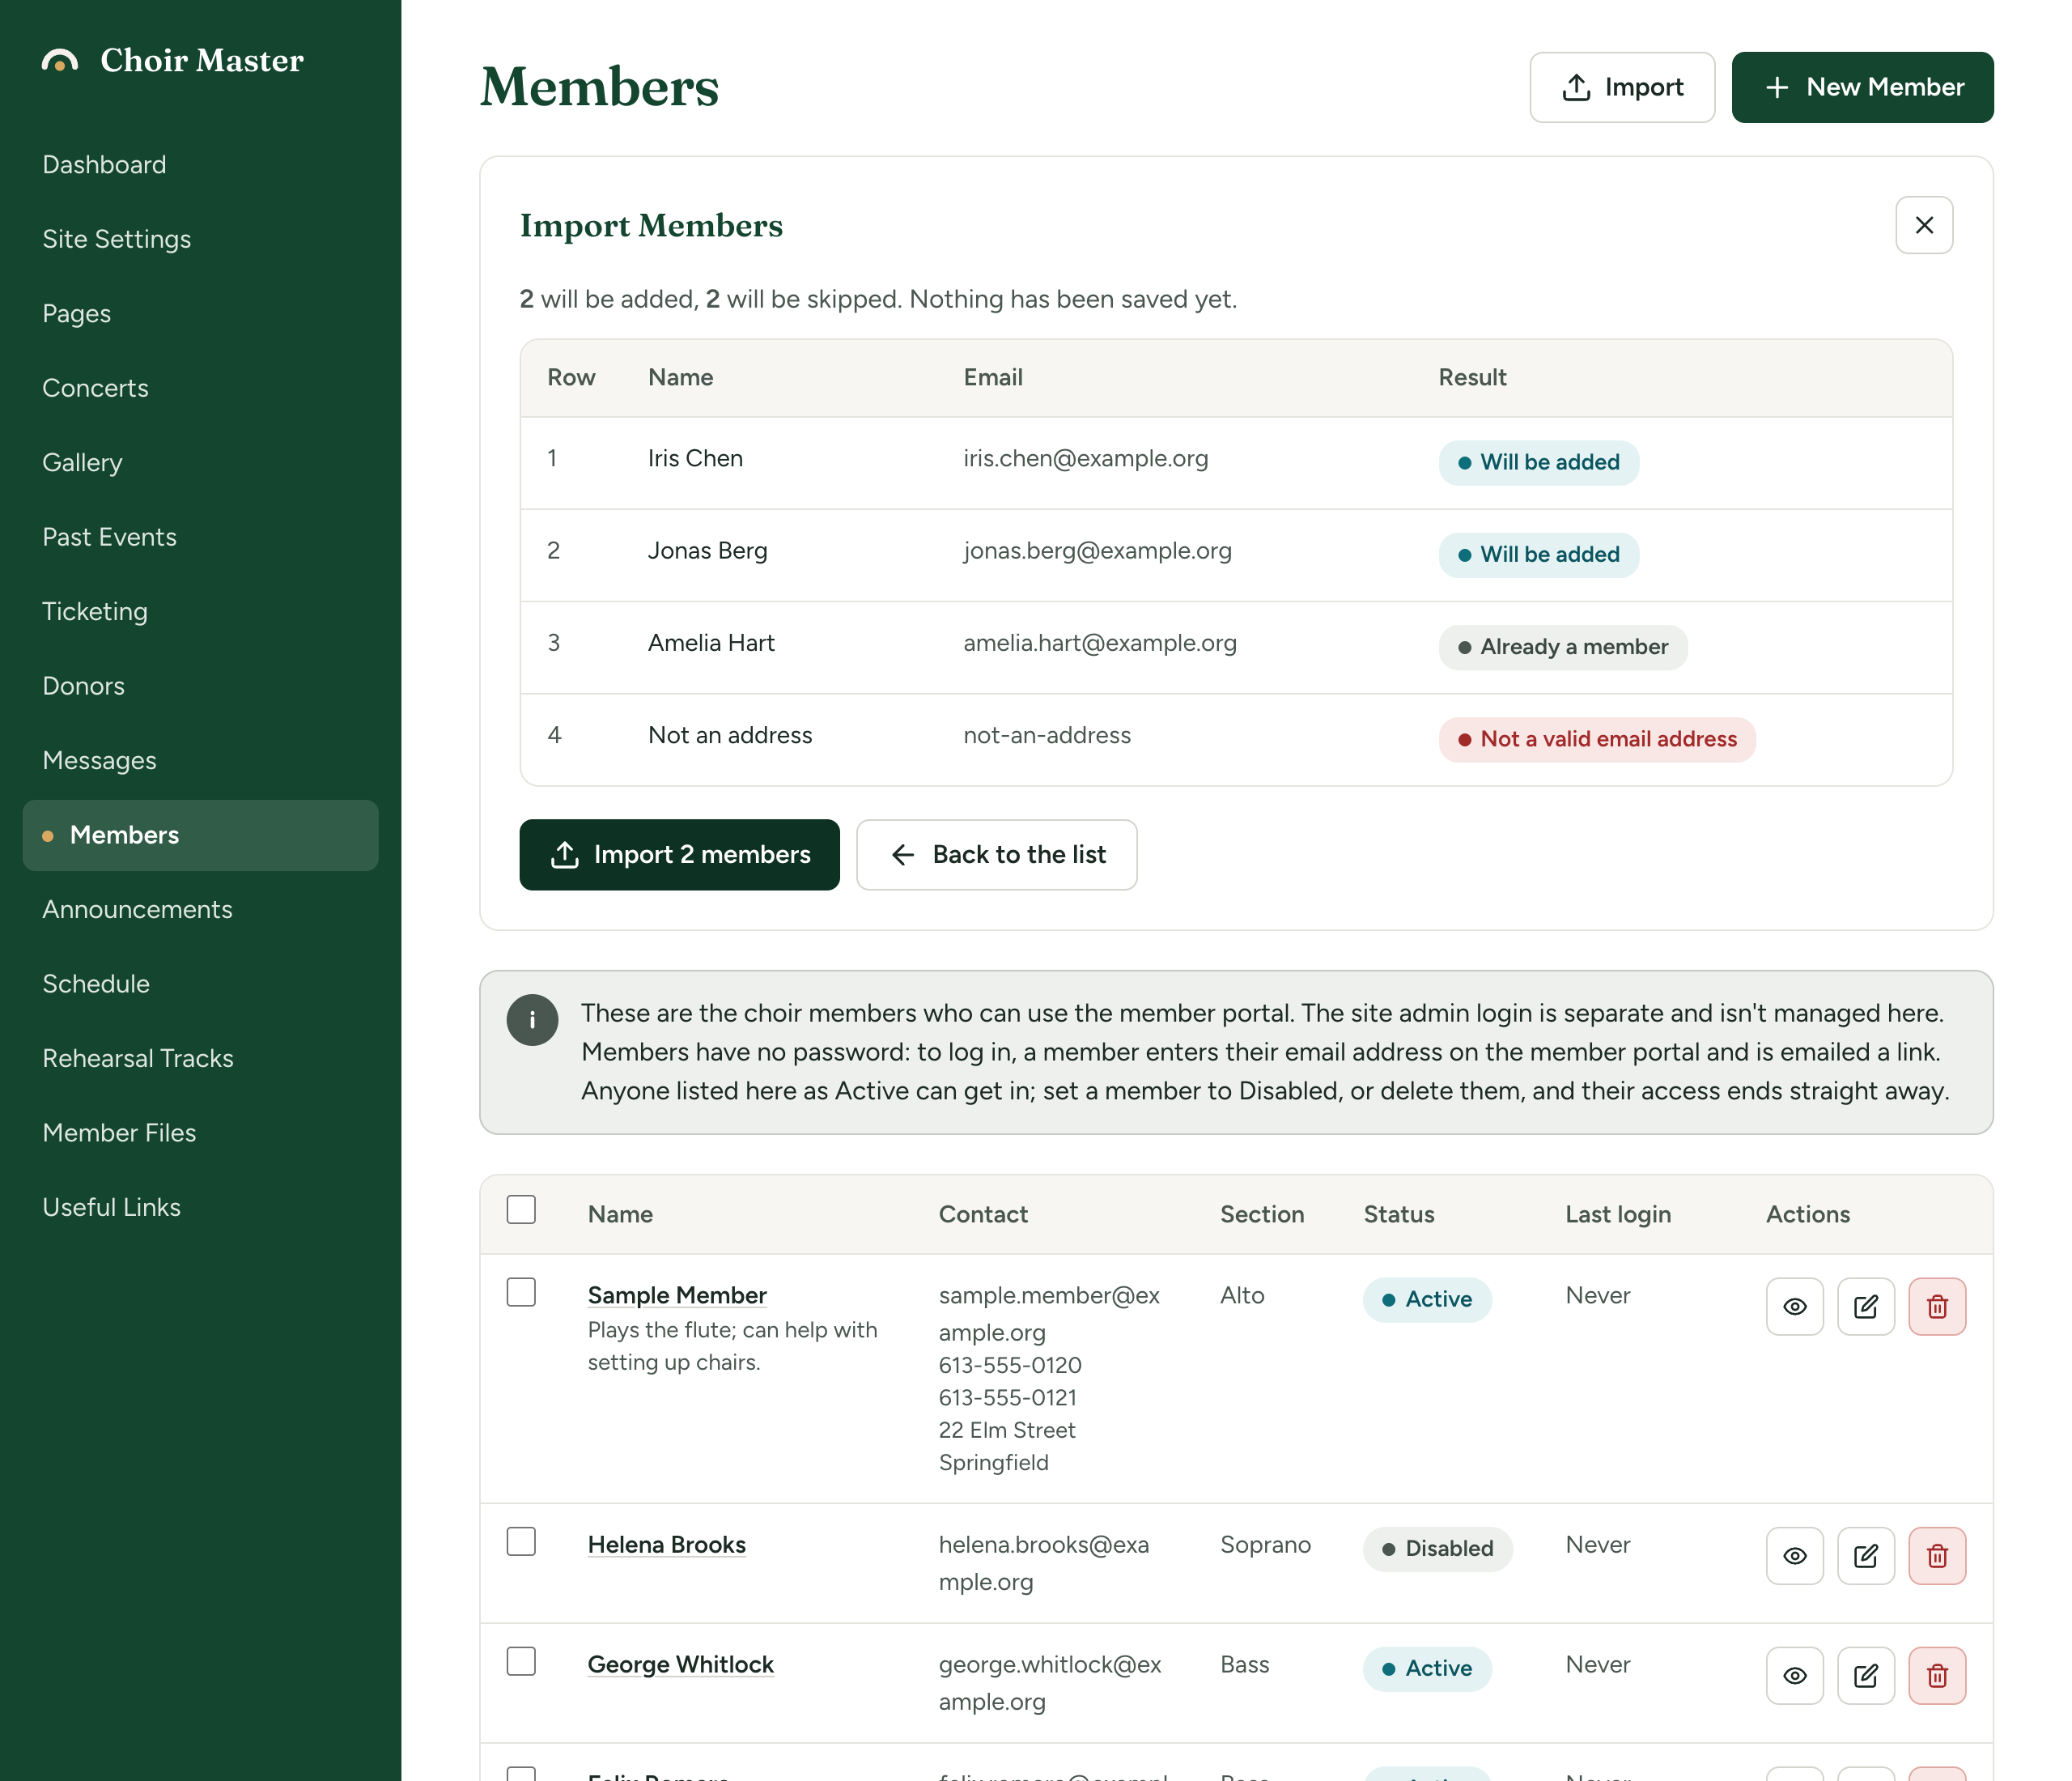The height and width of the screenshot is (1781, 2072).
Task: Check the Helena Brooks row checkbox
Action: click(x=521, y=1541)
